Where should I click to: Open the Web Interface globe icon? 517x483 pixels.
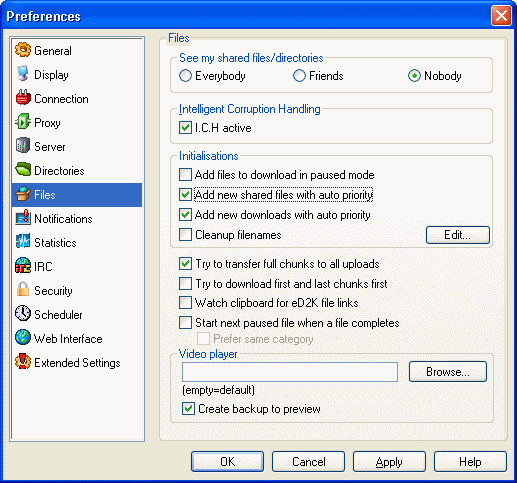pyautogui.click(x=23, y=338)
